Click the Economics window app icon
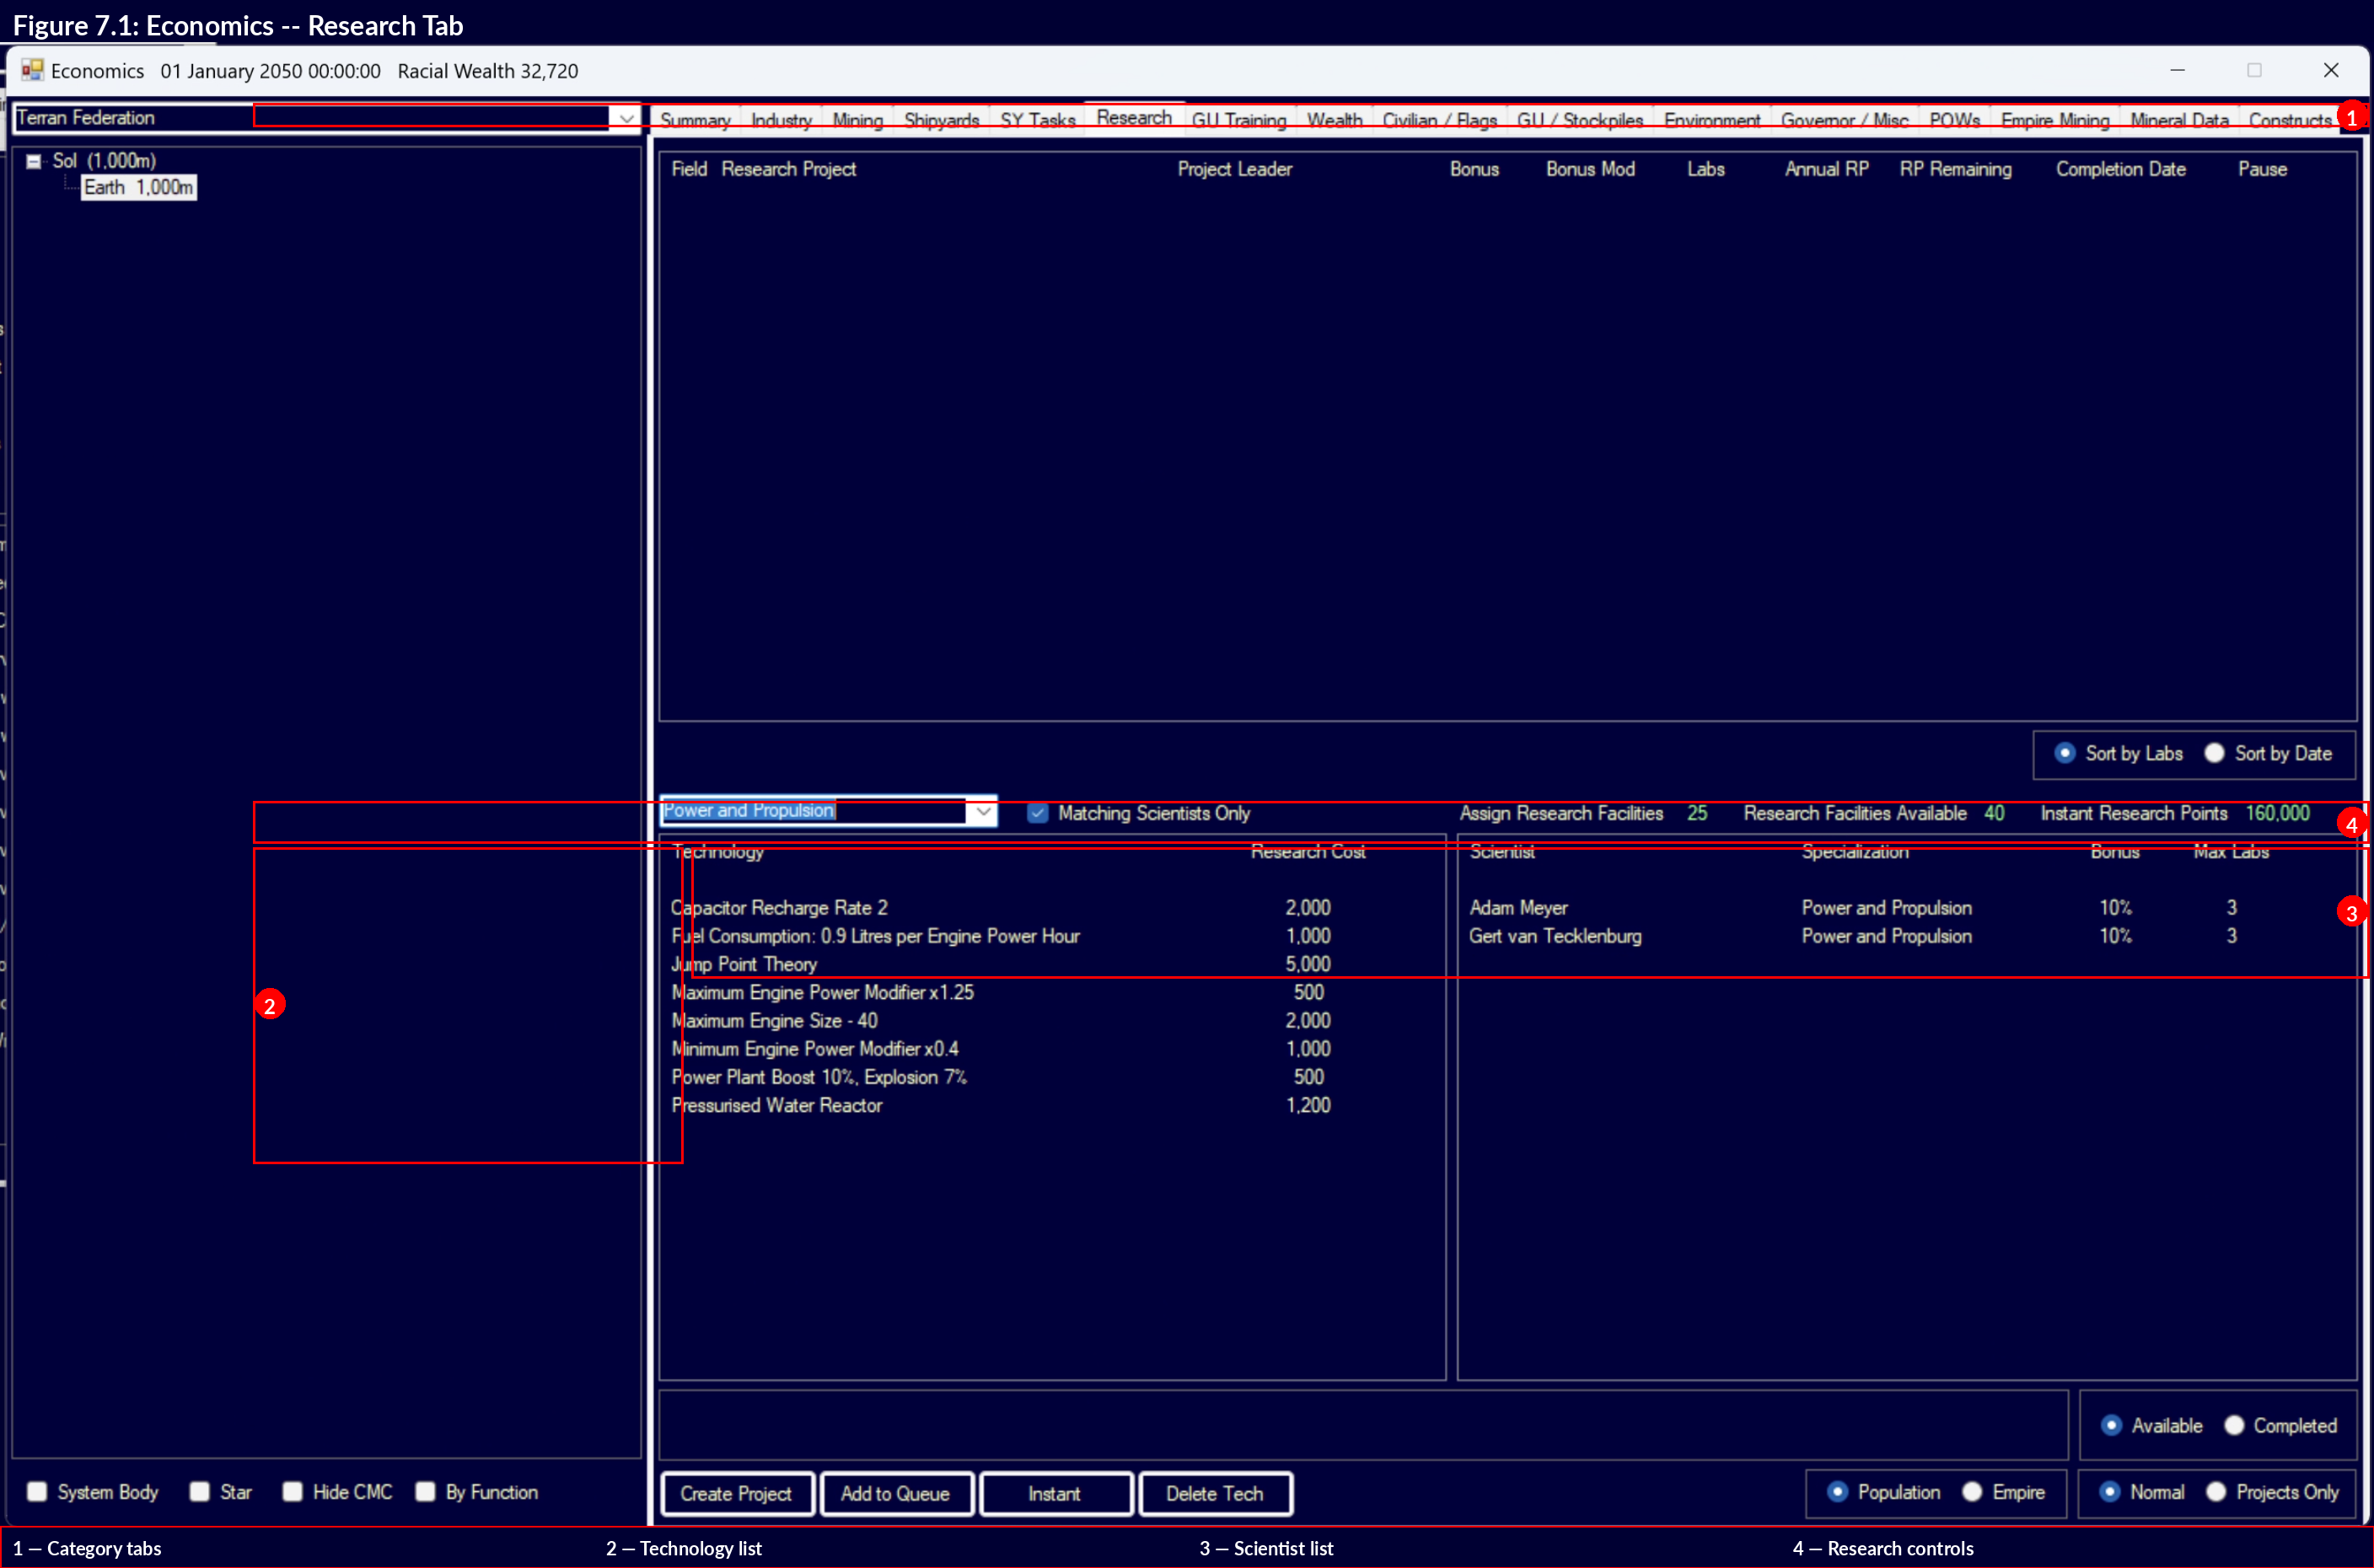Image resolution: width=2374 pixels, height=1568 pixels. [x=32, y=70]
